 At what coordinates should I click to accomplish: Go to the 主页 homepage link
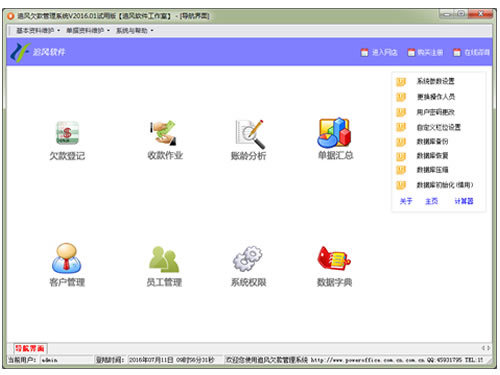tap(431, 201)
